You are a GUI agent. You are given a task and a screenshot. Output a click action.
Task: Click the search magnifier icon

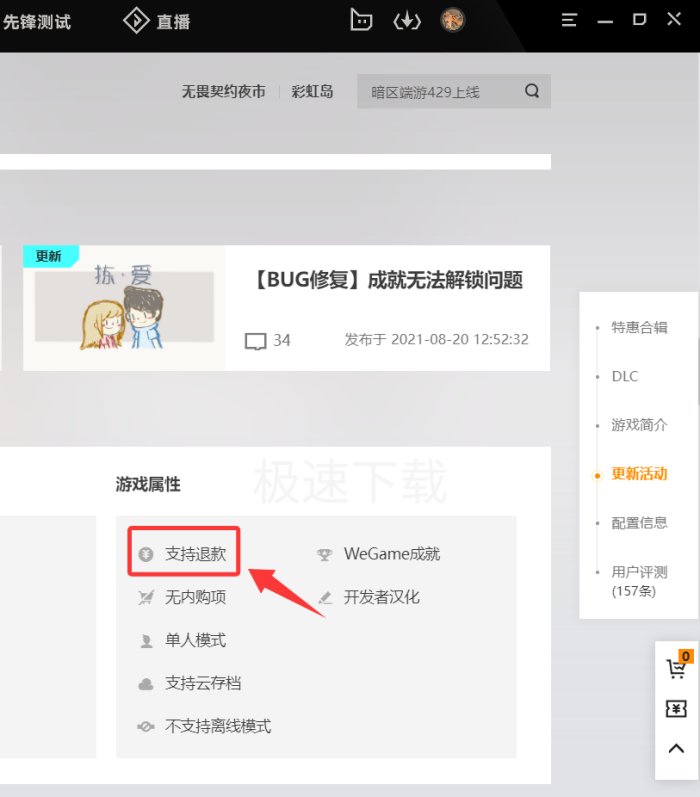(x=532, y=91)
